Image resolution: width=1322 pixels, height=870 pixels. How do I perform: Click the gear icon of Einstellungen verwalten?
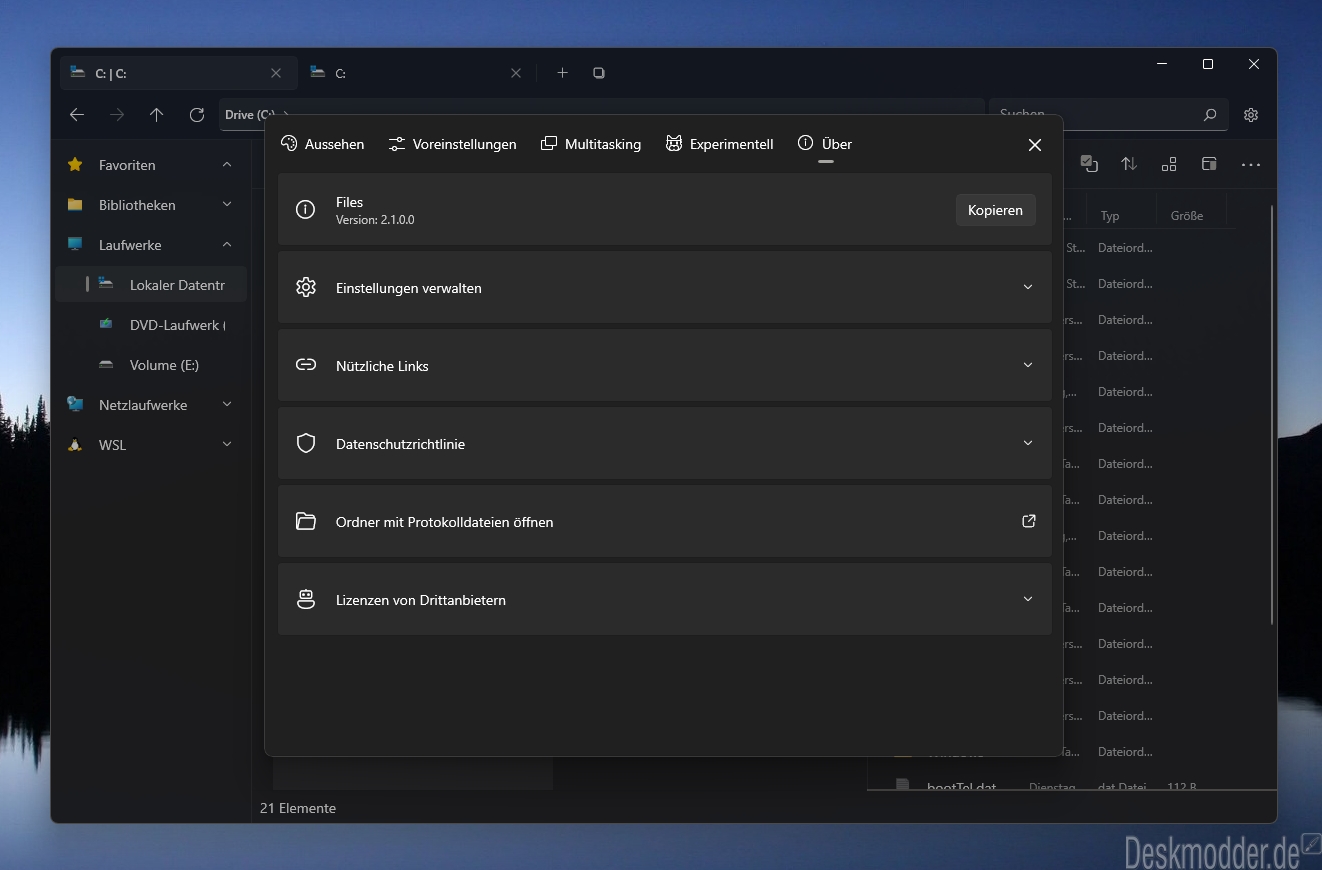(x=306, y=287)
